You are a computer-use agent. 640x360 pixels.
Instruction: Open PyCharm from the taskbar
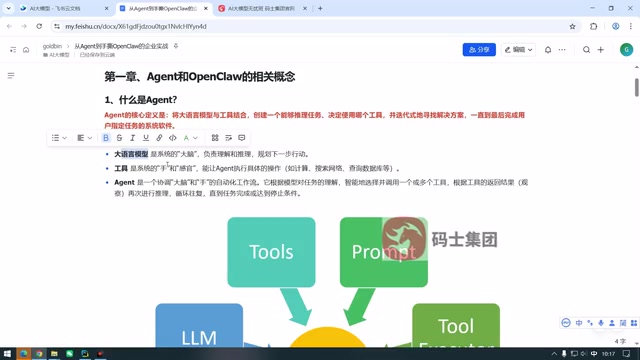(x=85, y=353)
